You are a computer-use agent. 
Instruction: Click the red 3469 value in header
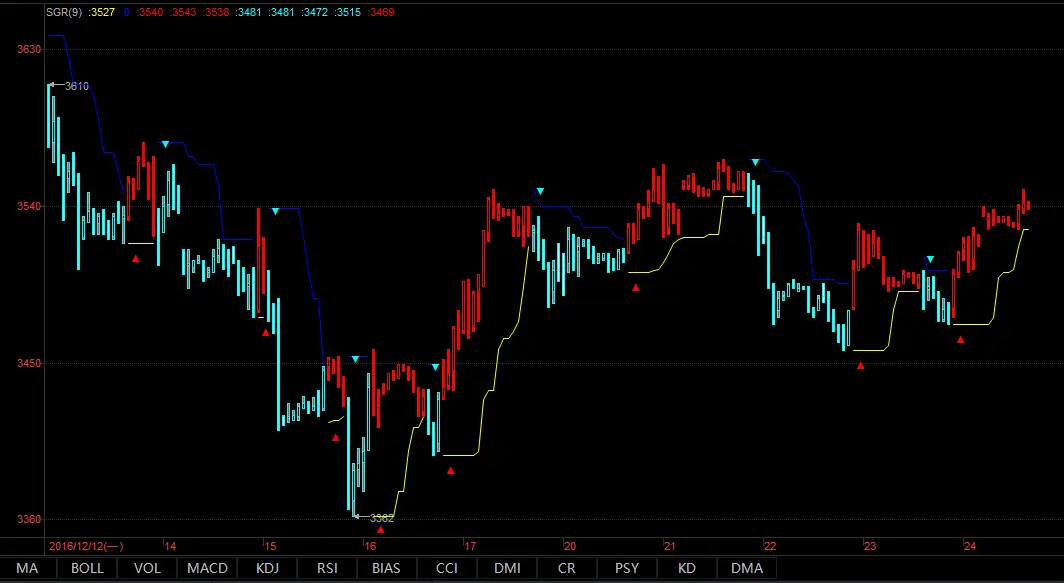click(381, 12)
